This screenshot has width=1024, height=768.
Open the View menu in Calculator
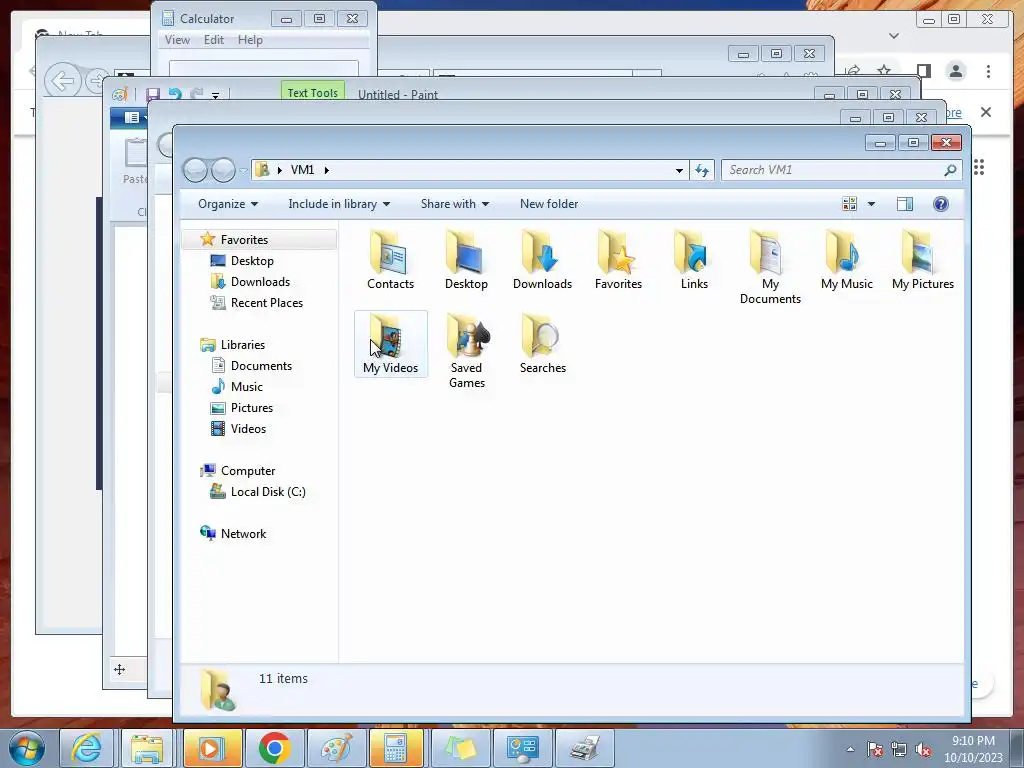[177, 40]
